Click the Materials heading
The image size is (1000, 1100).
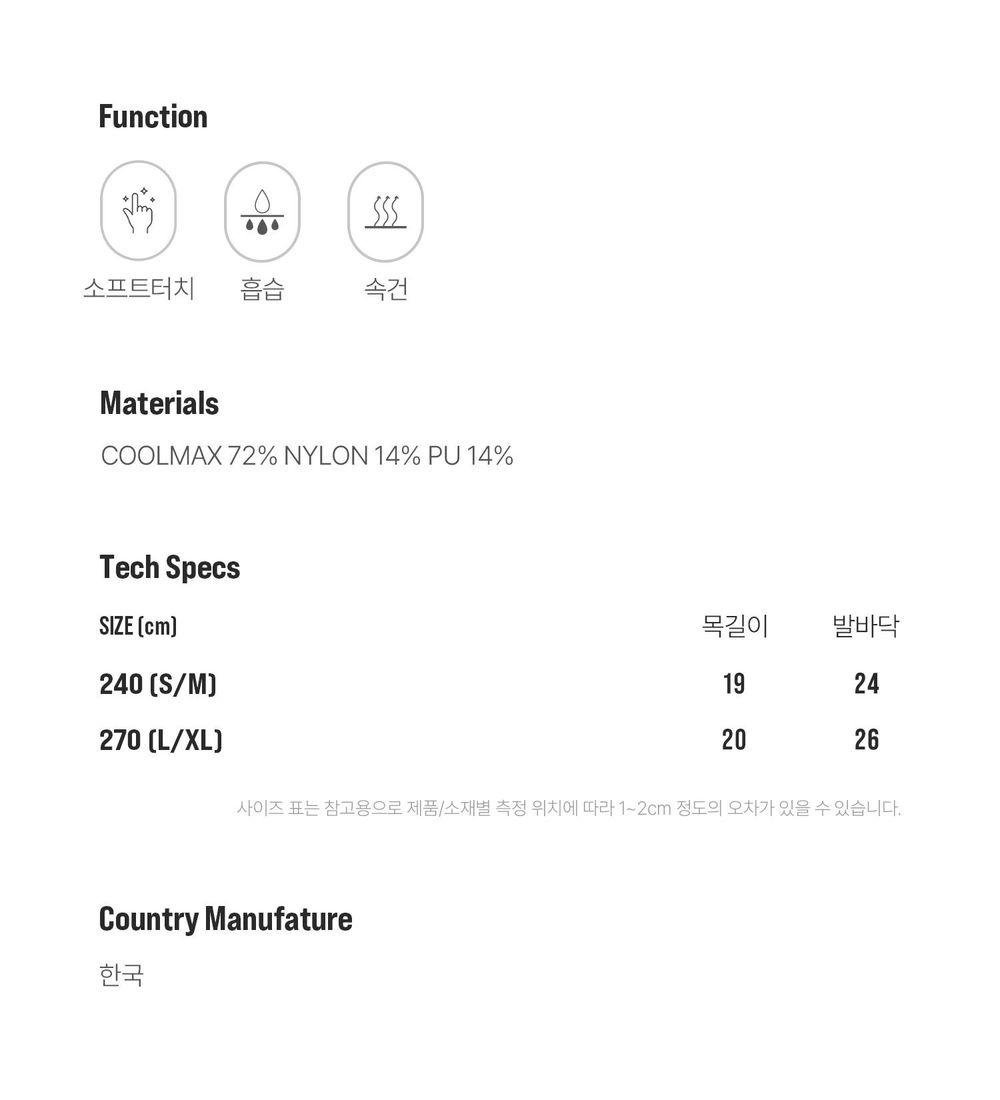[x=159, y=403]
